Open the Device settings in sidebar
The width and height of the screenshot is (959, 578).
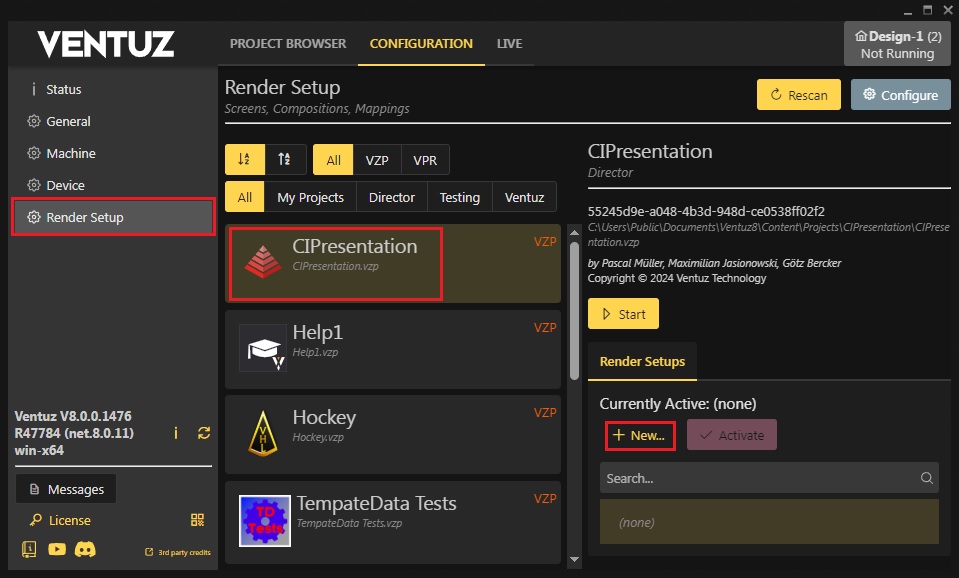pos(65,185)
